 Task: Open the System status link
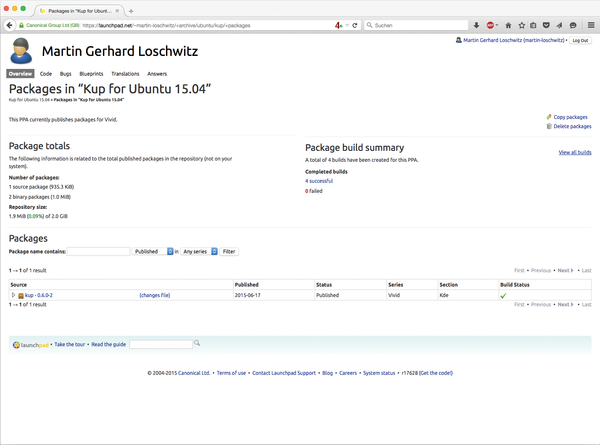[379, 373]
